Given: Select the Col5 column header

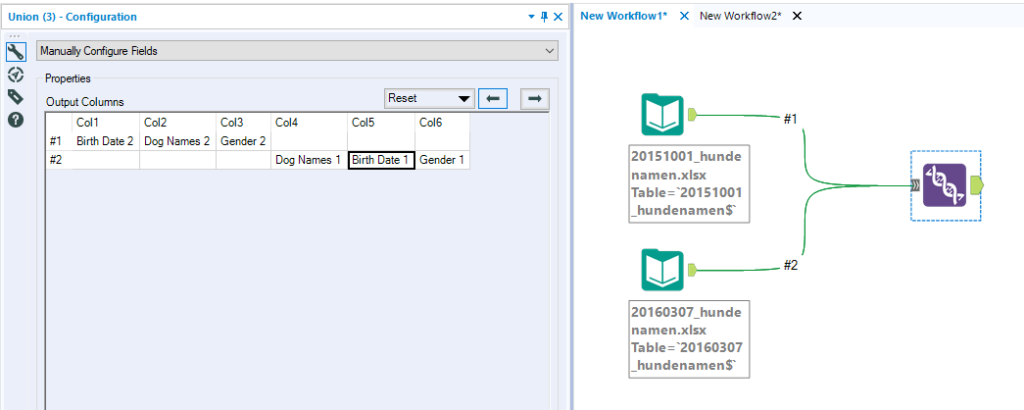Looking at the screenshot, I should click(x=381, y=122).
